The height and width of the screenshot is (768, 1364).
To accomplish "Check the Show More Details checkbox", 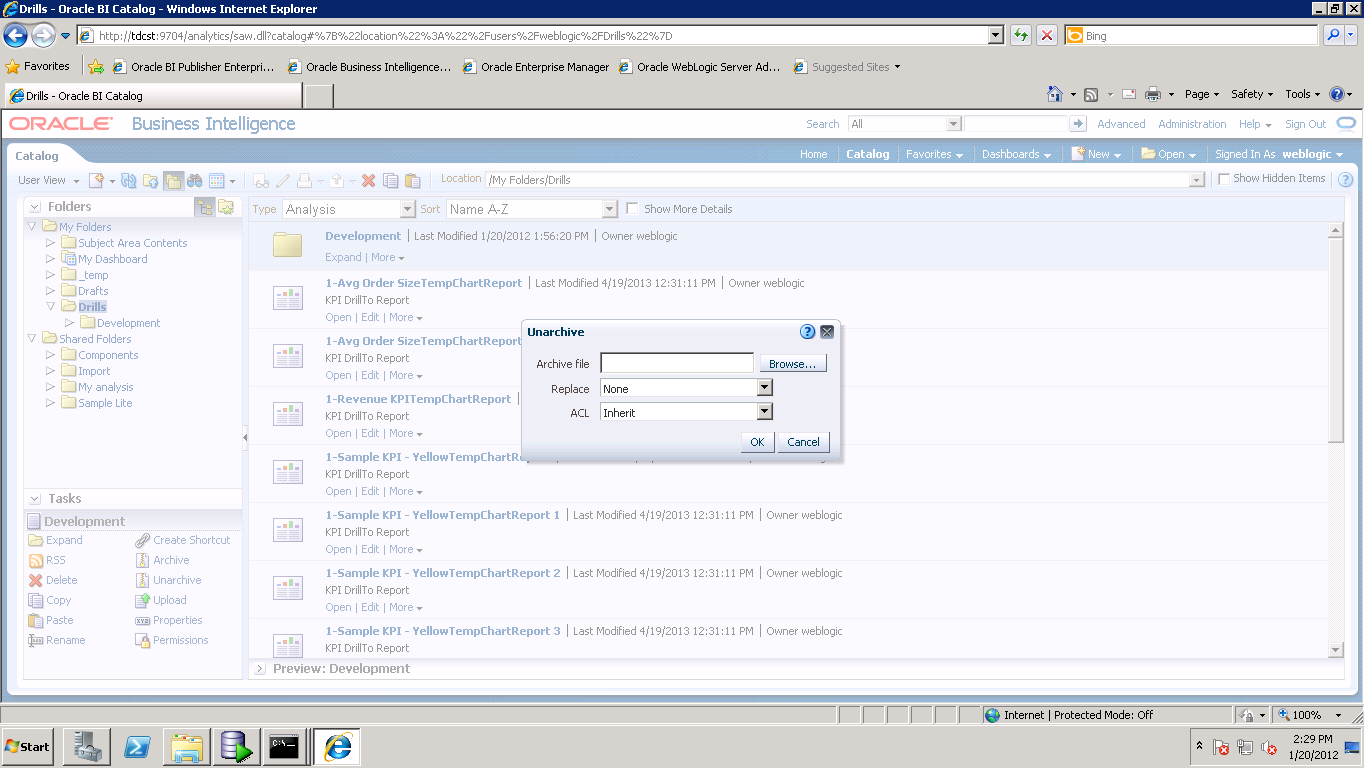I will point(632,209).
